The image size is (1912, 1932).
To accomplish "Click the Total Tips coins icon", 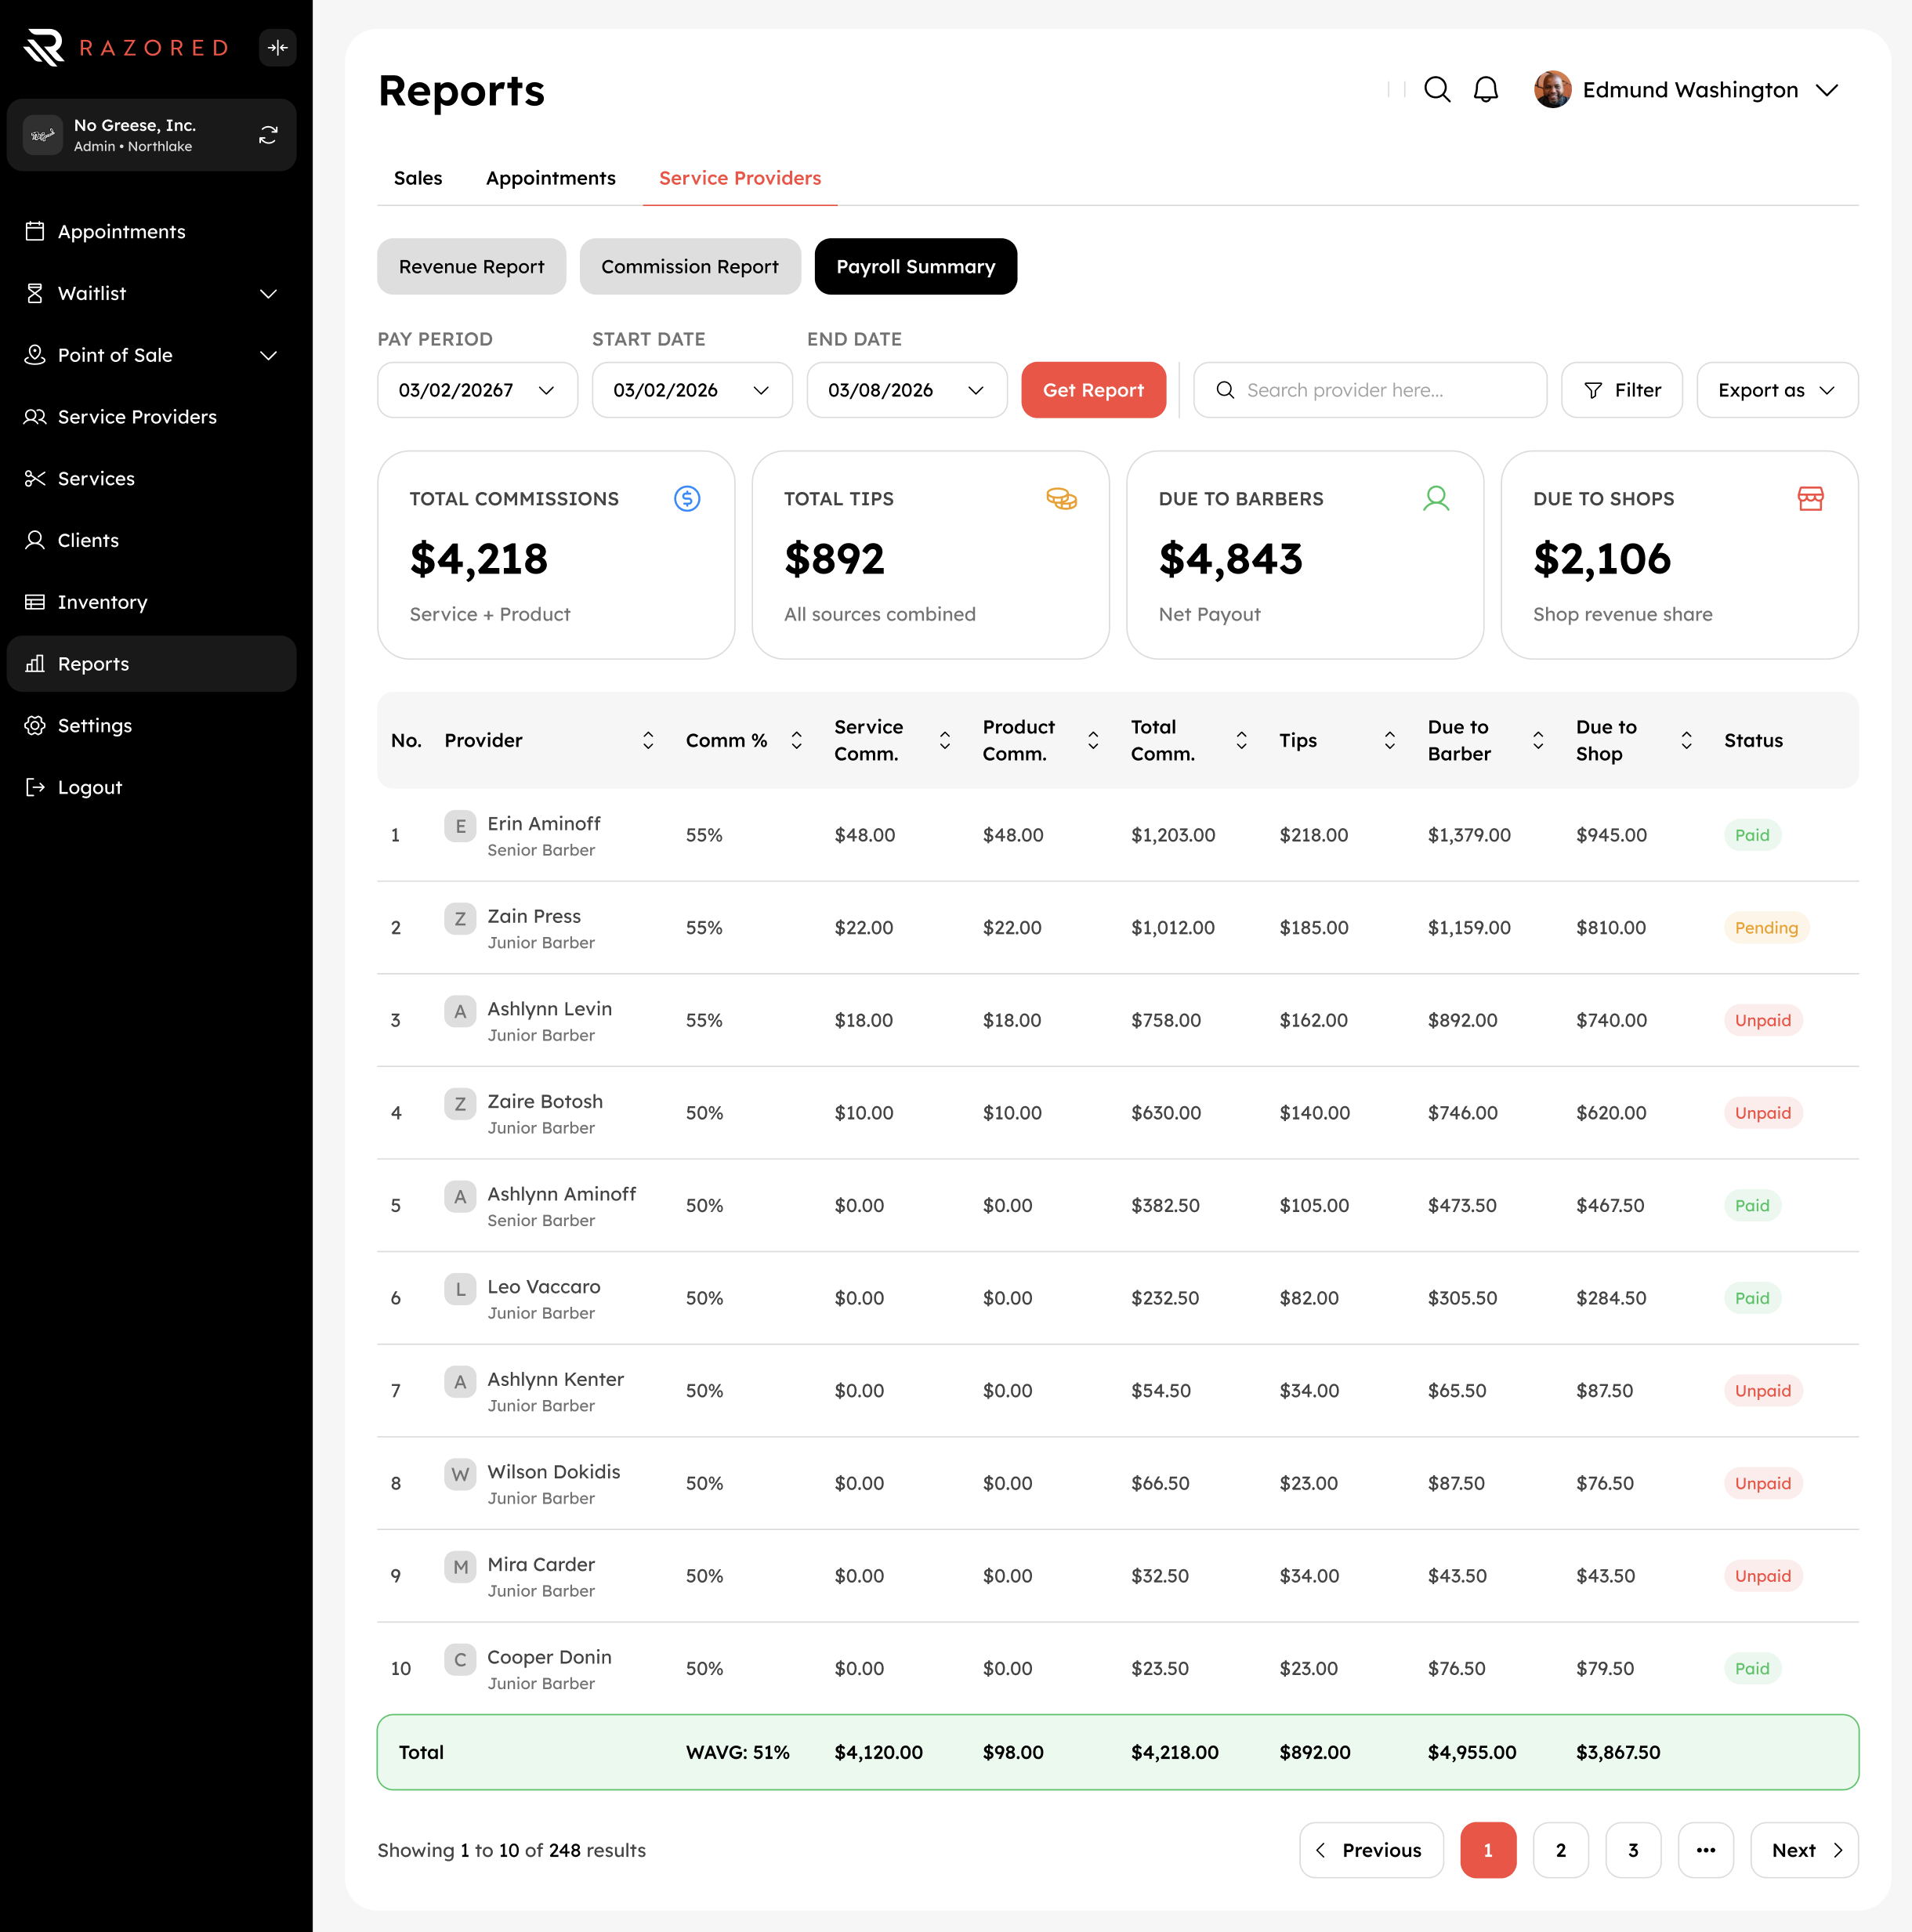I will pos(1062,499).
